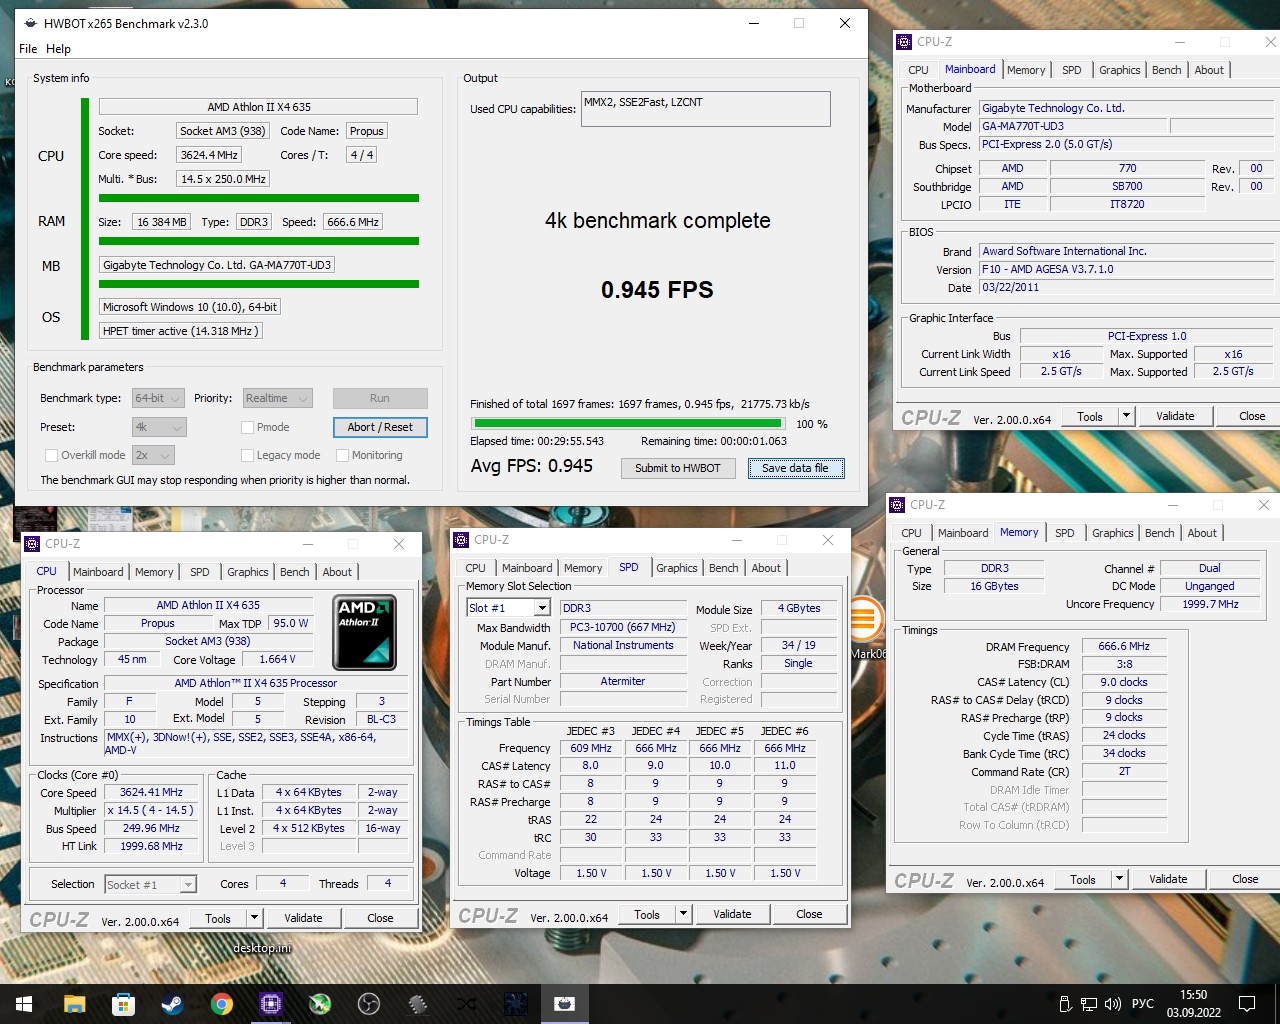Click Close in CPU-Z Memory window
This screenshot has height=1024, width=1280.
1245,879
